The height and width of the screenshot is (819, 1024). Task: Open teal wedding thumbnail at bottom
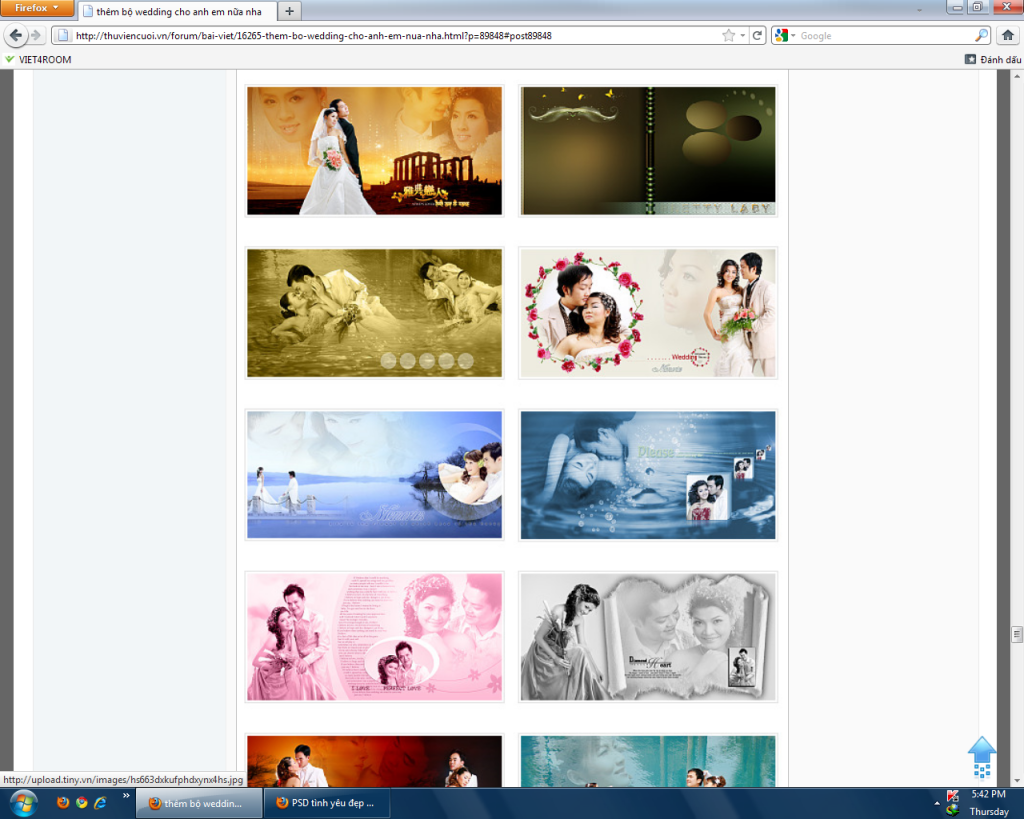pyautogui.click(x=648, y=761)
